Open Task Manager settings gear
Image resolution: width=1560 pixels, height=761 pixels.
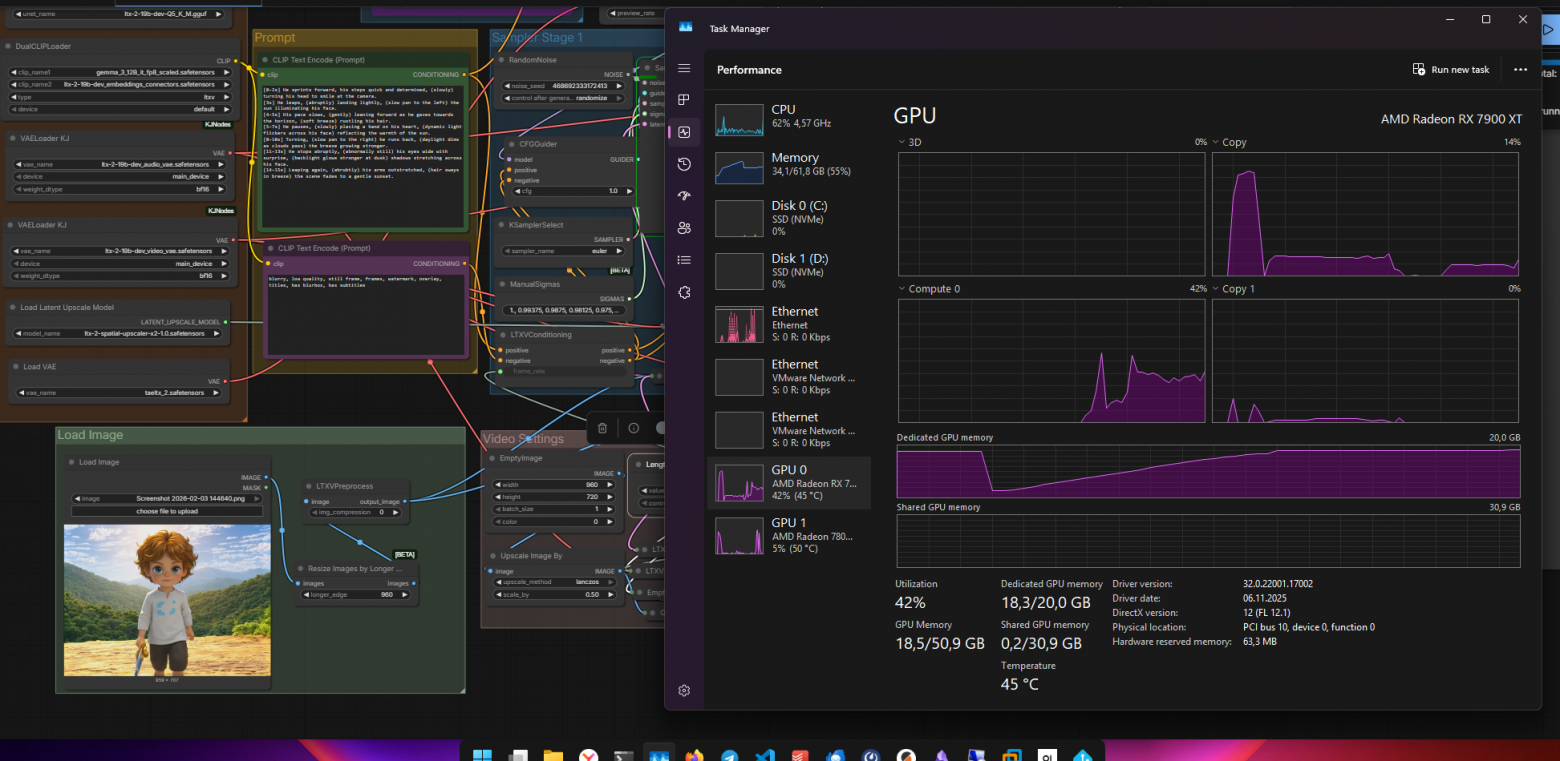684,690
